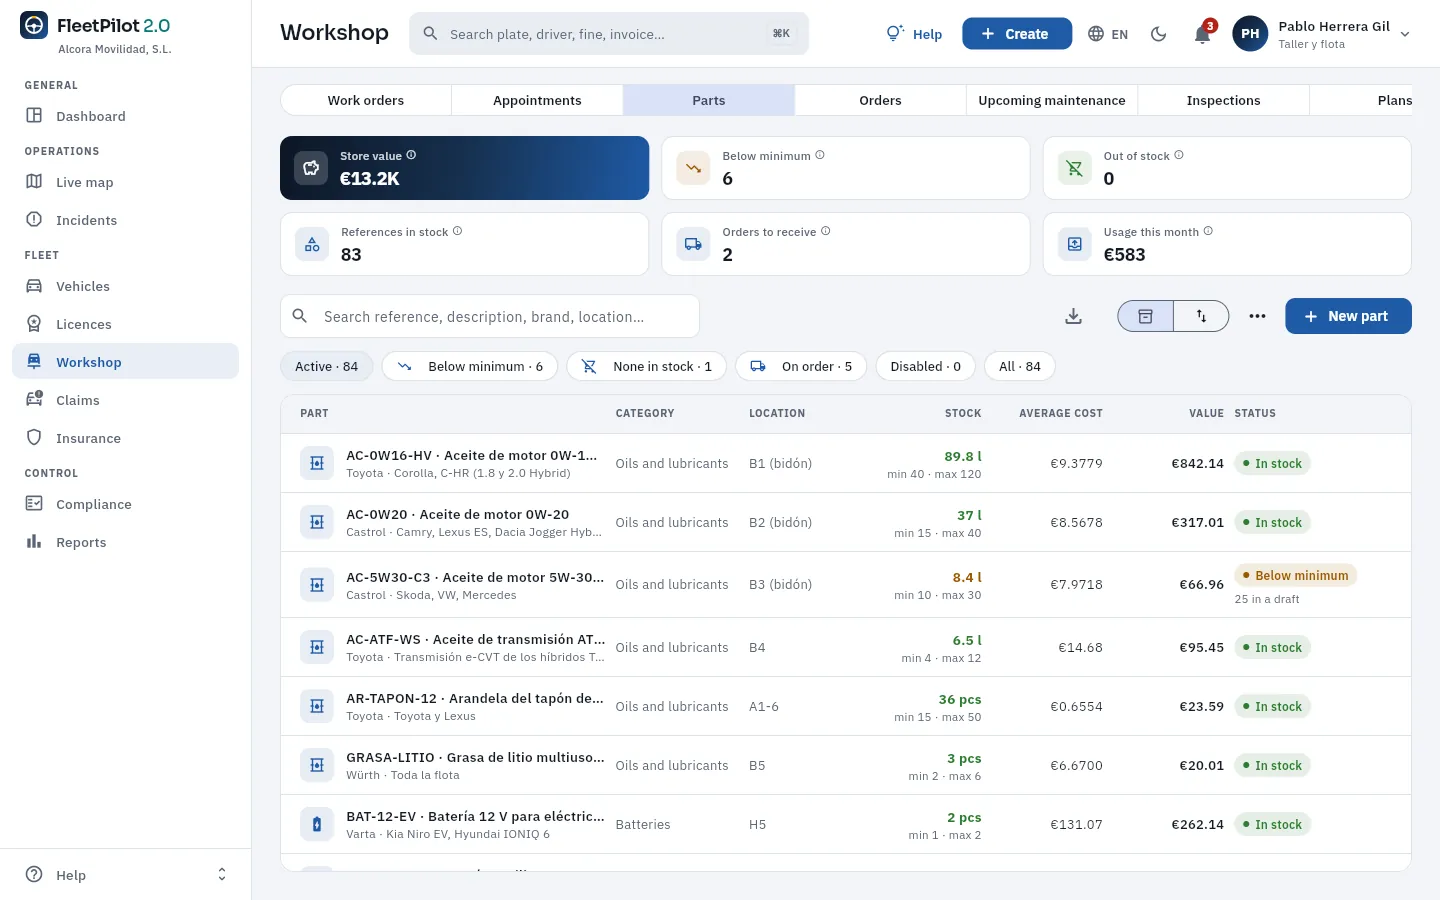This screenshot has height=900, width=1440.
Task: Switch to Appointments tab
Action: pos(537,100)
